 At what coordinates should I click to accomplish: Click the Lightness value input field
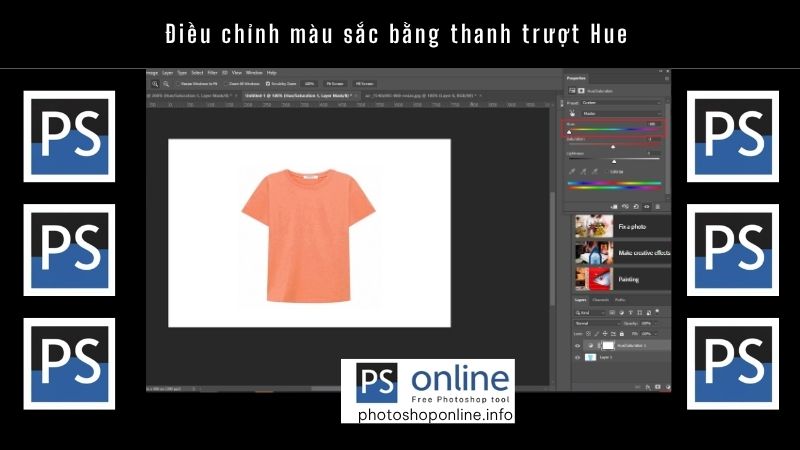click(653, 153)
